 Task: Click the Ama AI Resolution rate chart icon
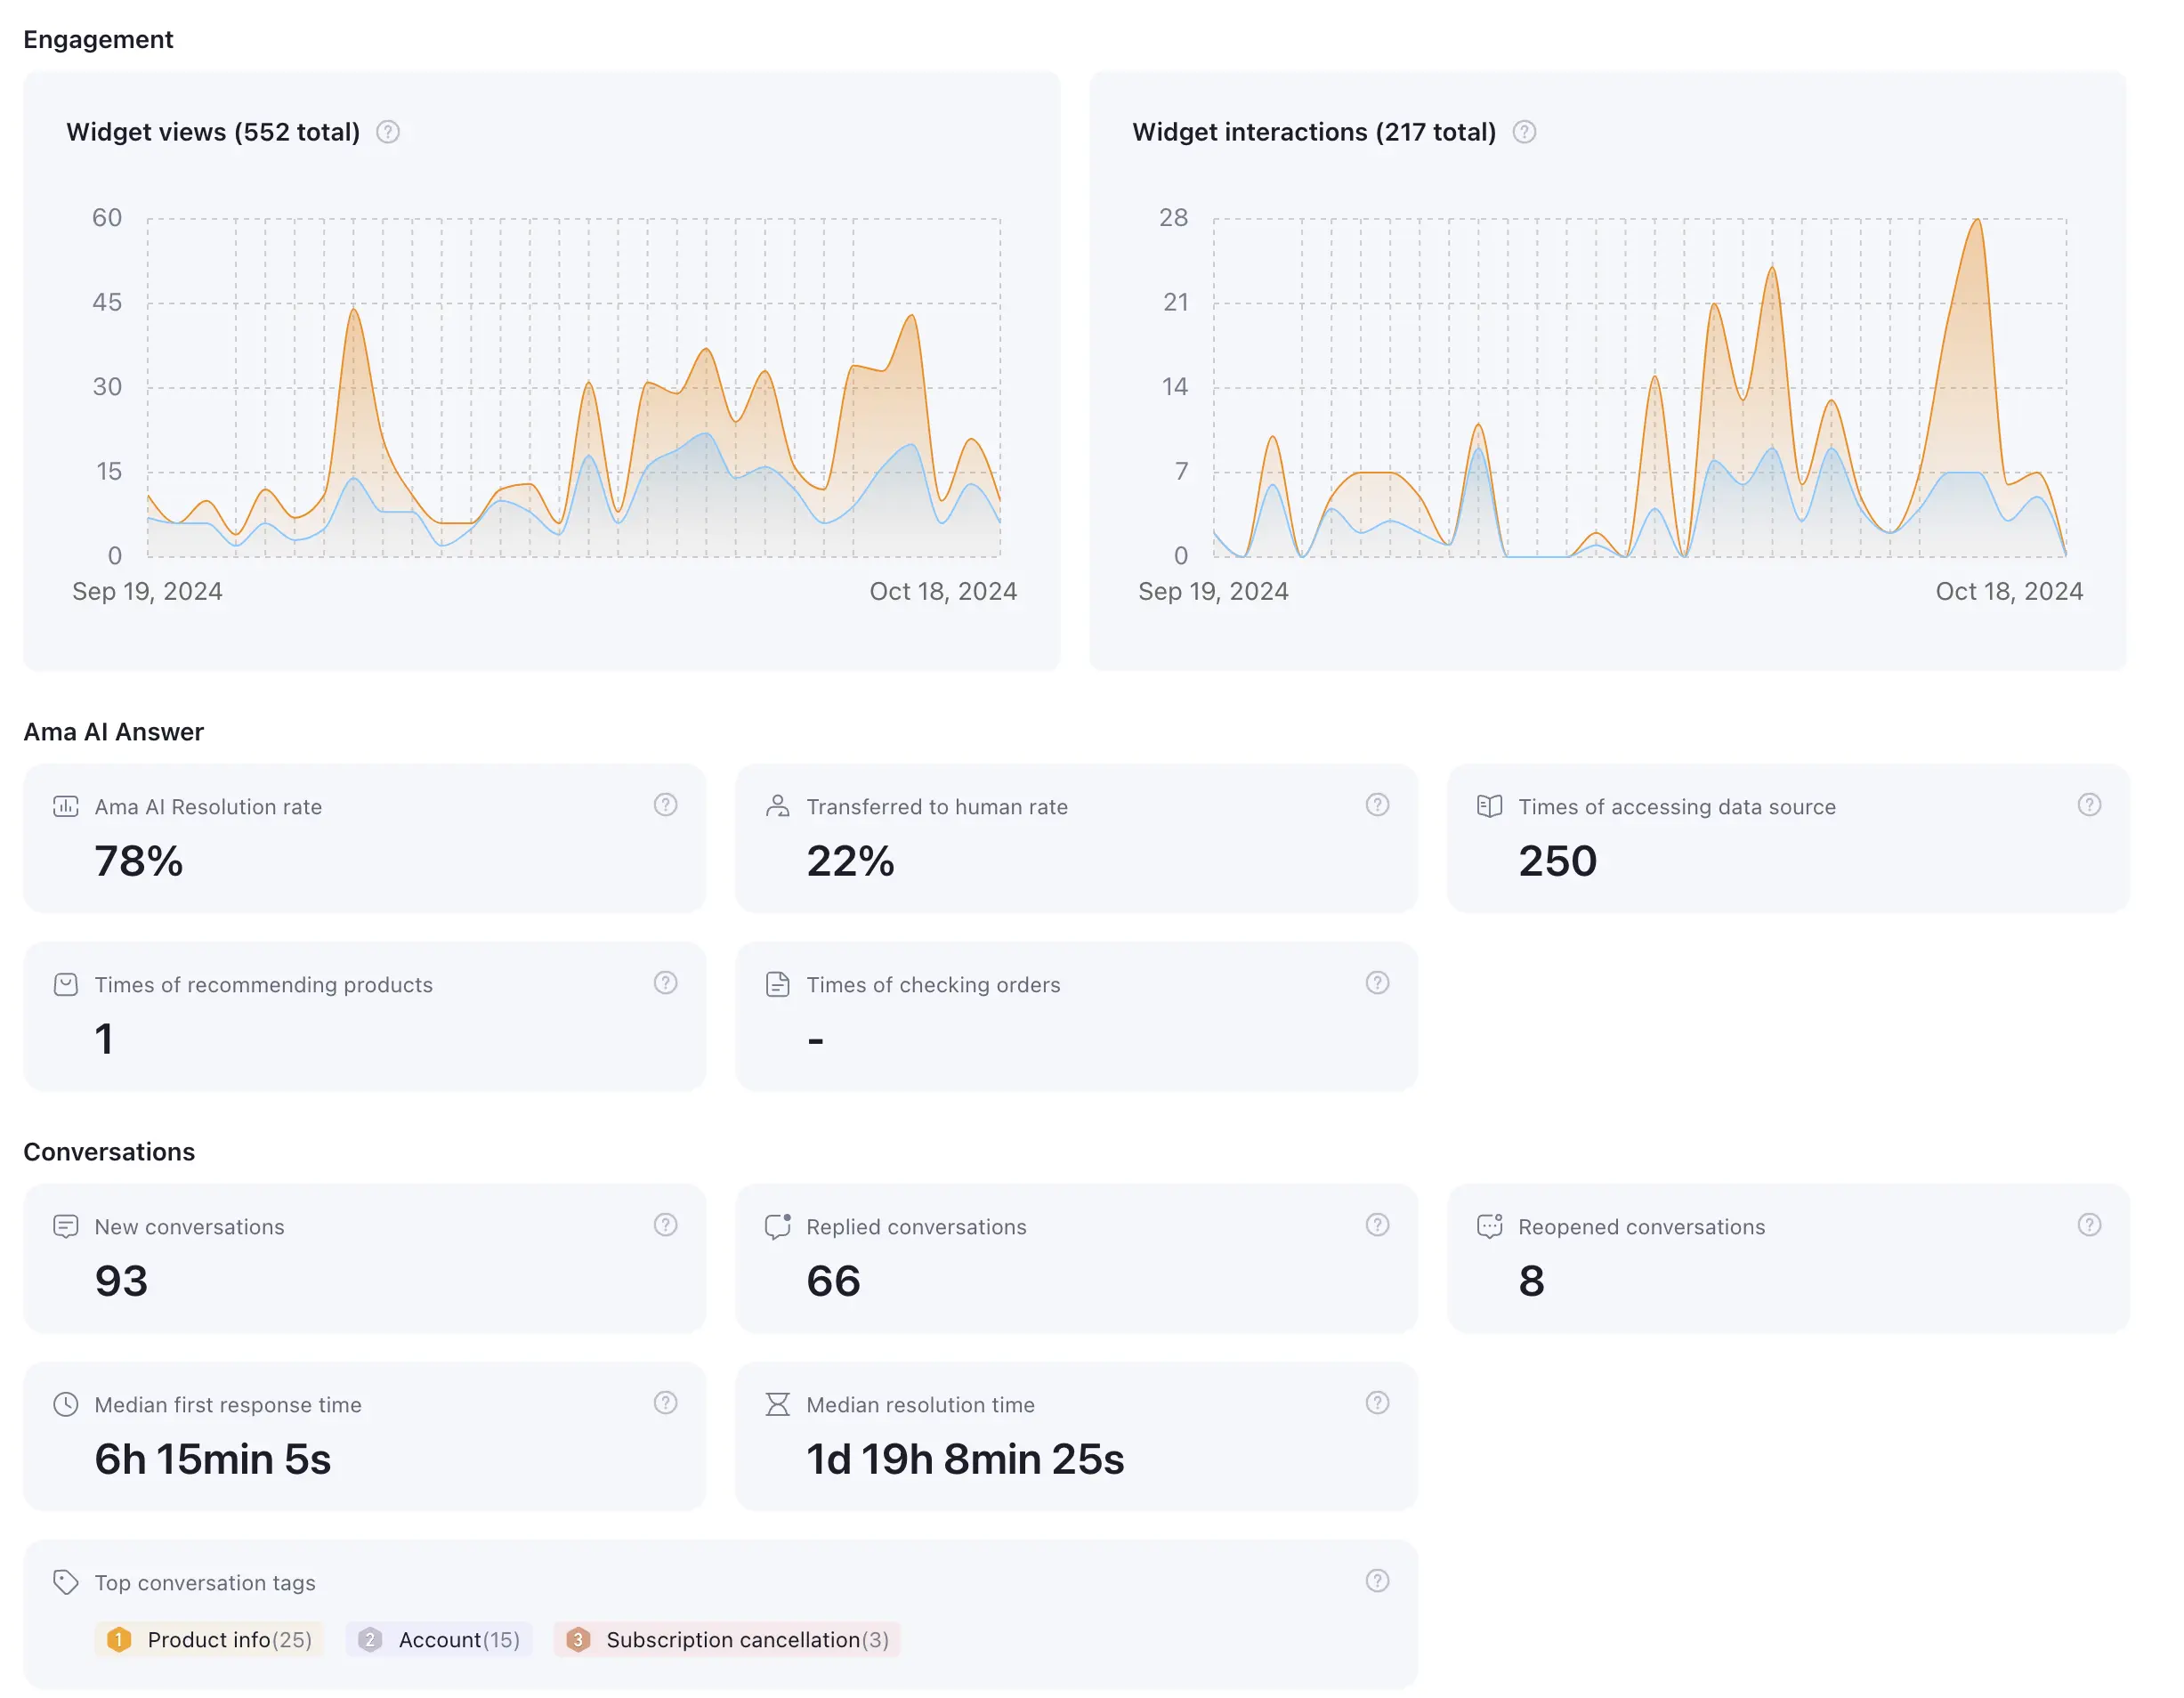pos(66,806)
